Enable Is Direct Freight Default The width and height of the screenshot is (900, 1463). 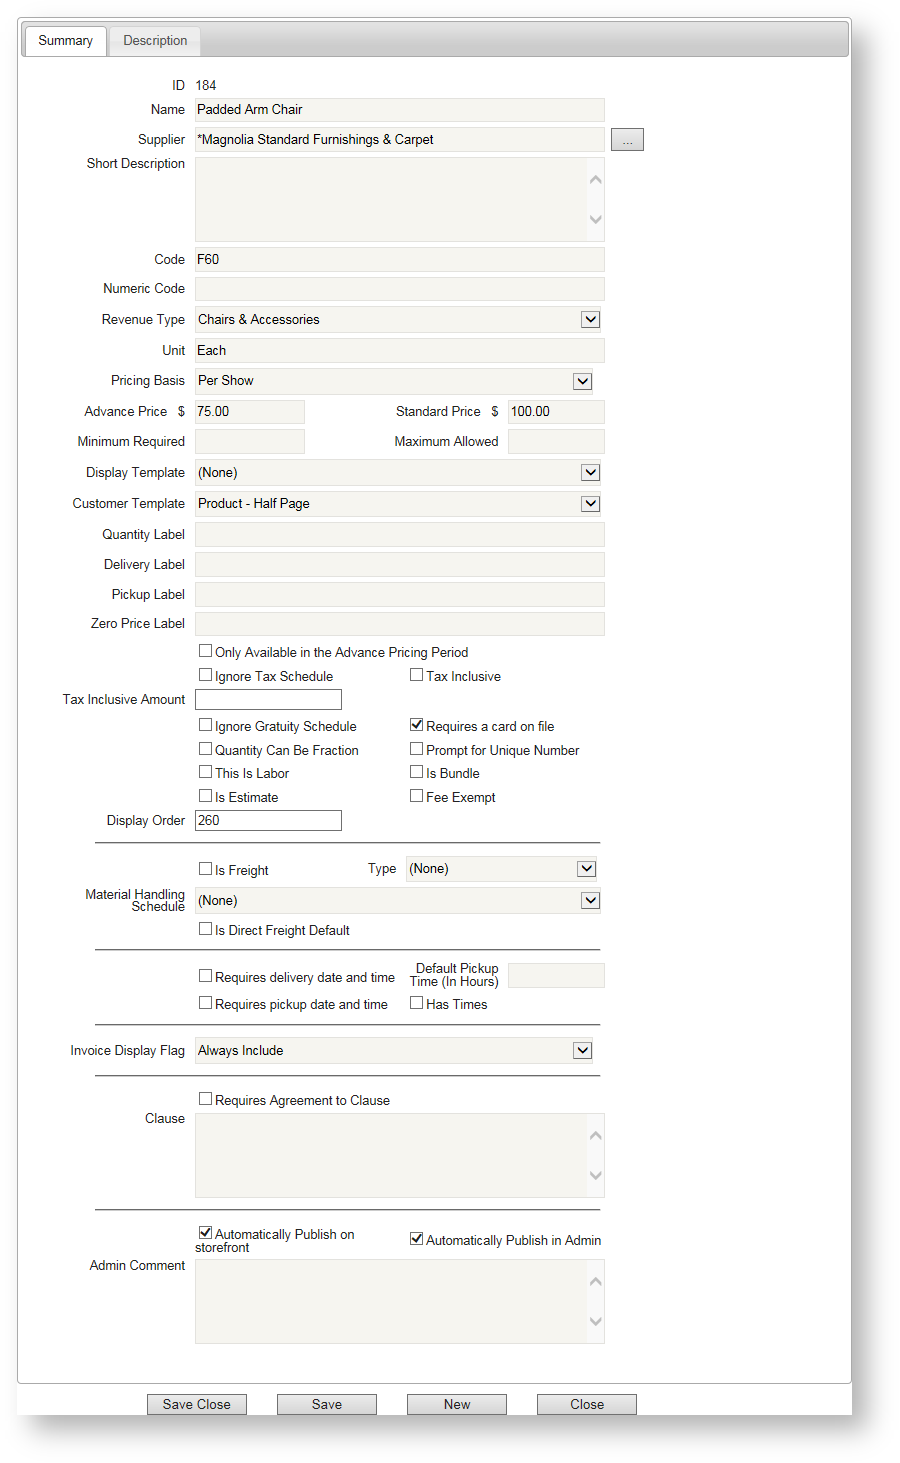[x=206, y=929]
